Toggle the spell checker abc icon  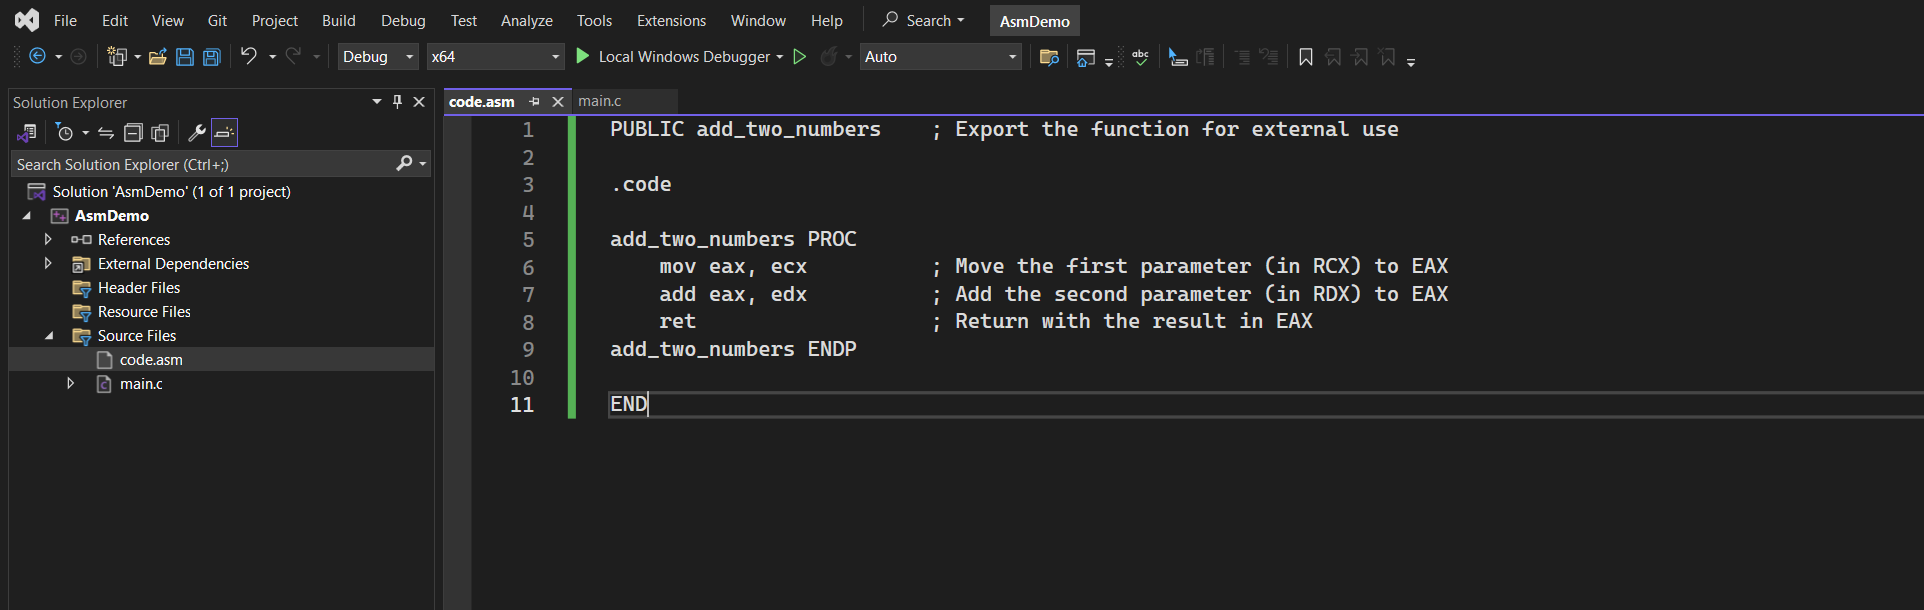(1141, 57)
